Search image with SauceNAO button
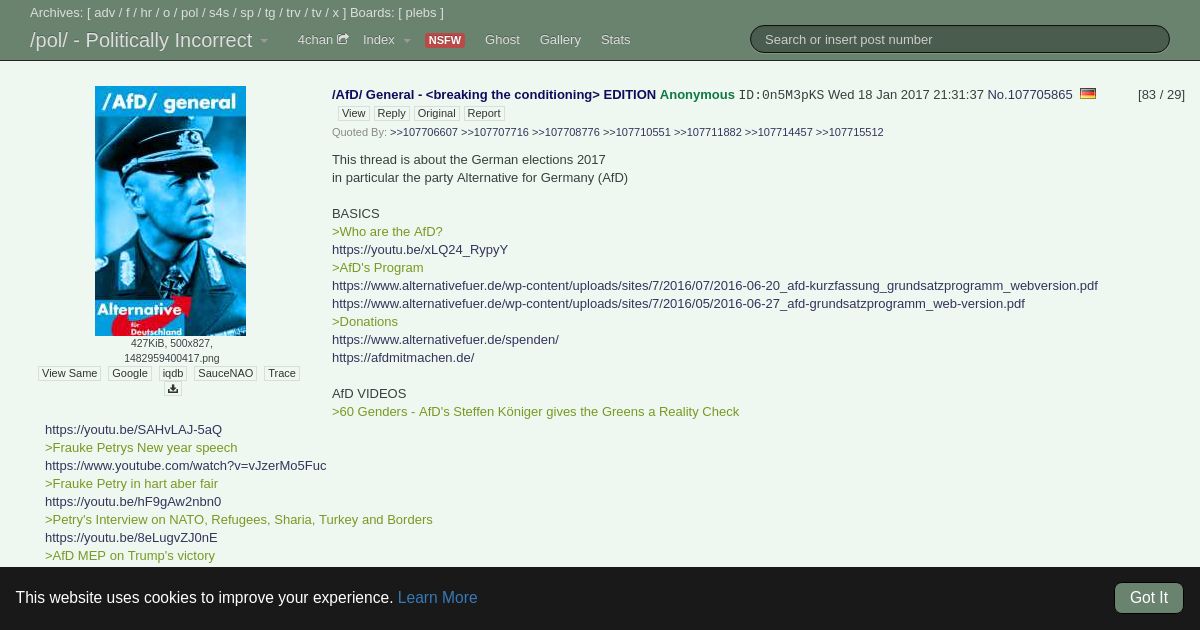Viewport: 1200px width, 630px height. coord(225,373)
